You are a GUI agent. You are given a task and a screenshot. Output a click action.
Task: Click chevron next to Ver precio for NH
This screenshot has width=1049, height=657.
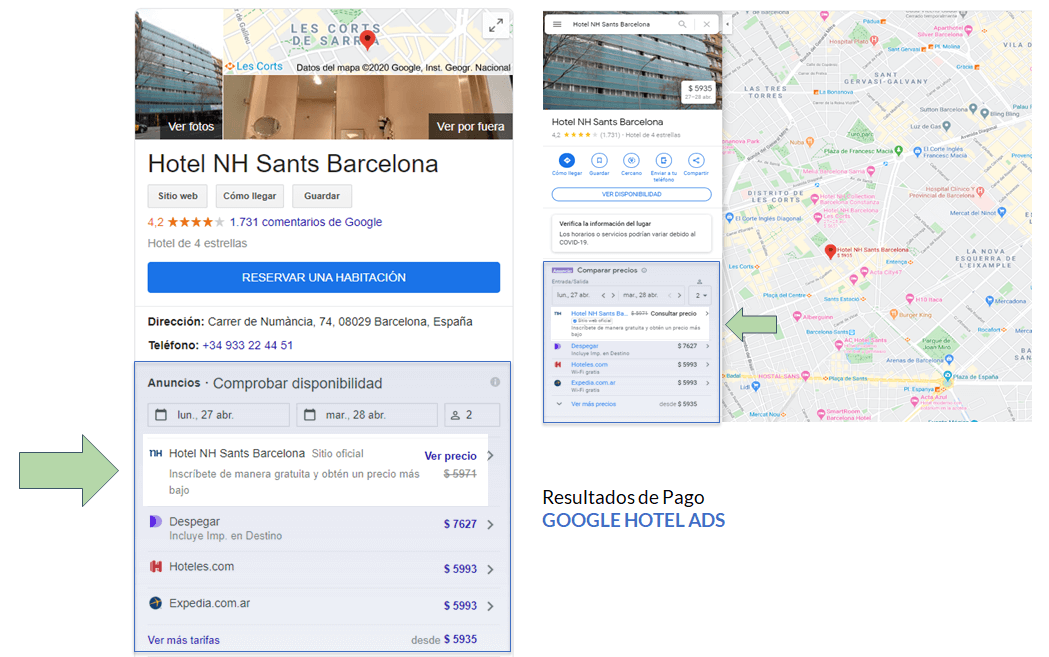pyautogui.click(x=491, y=456)
